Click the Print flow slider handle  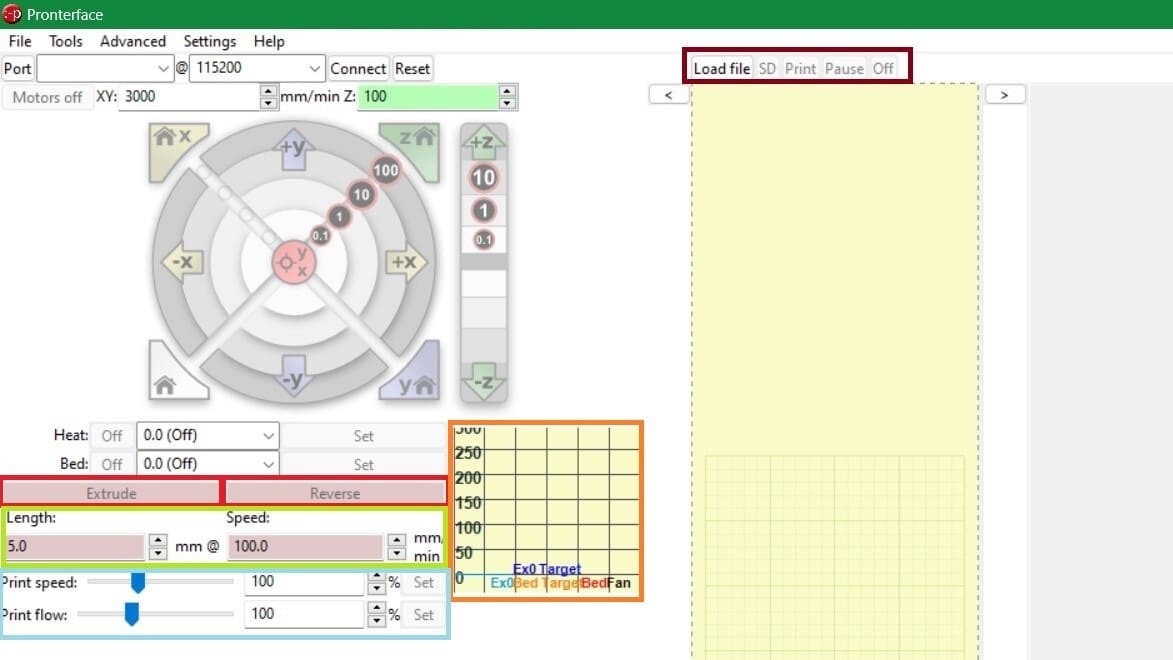[132, 614]
